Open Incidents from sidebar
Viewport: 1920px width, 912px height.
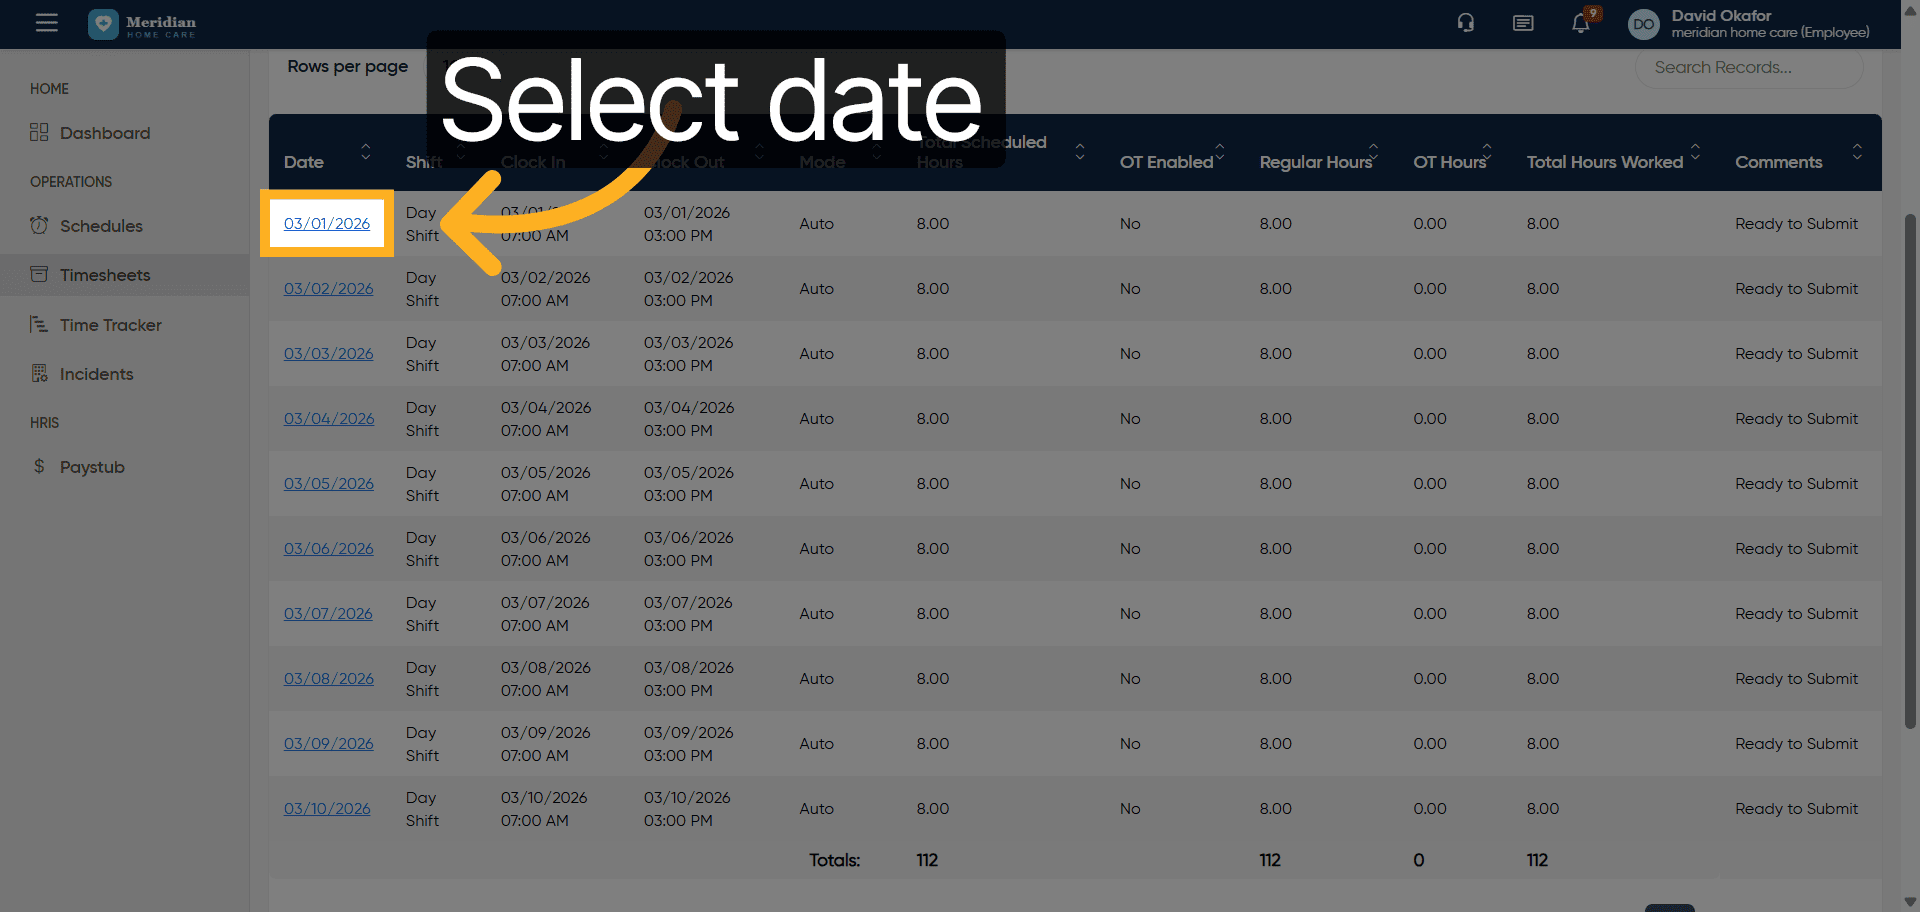click(x=96, y=374)
